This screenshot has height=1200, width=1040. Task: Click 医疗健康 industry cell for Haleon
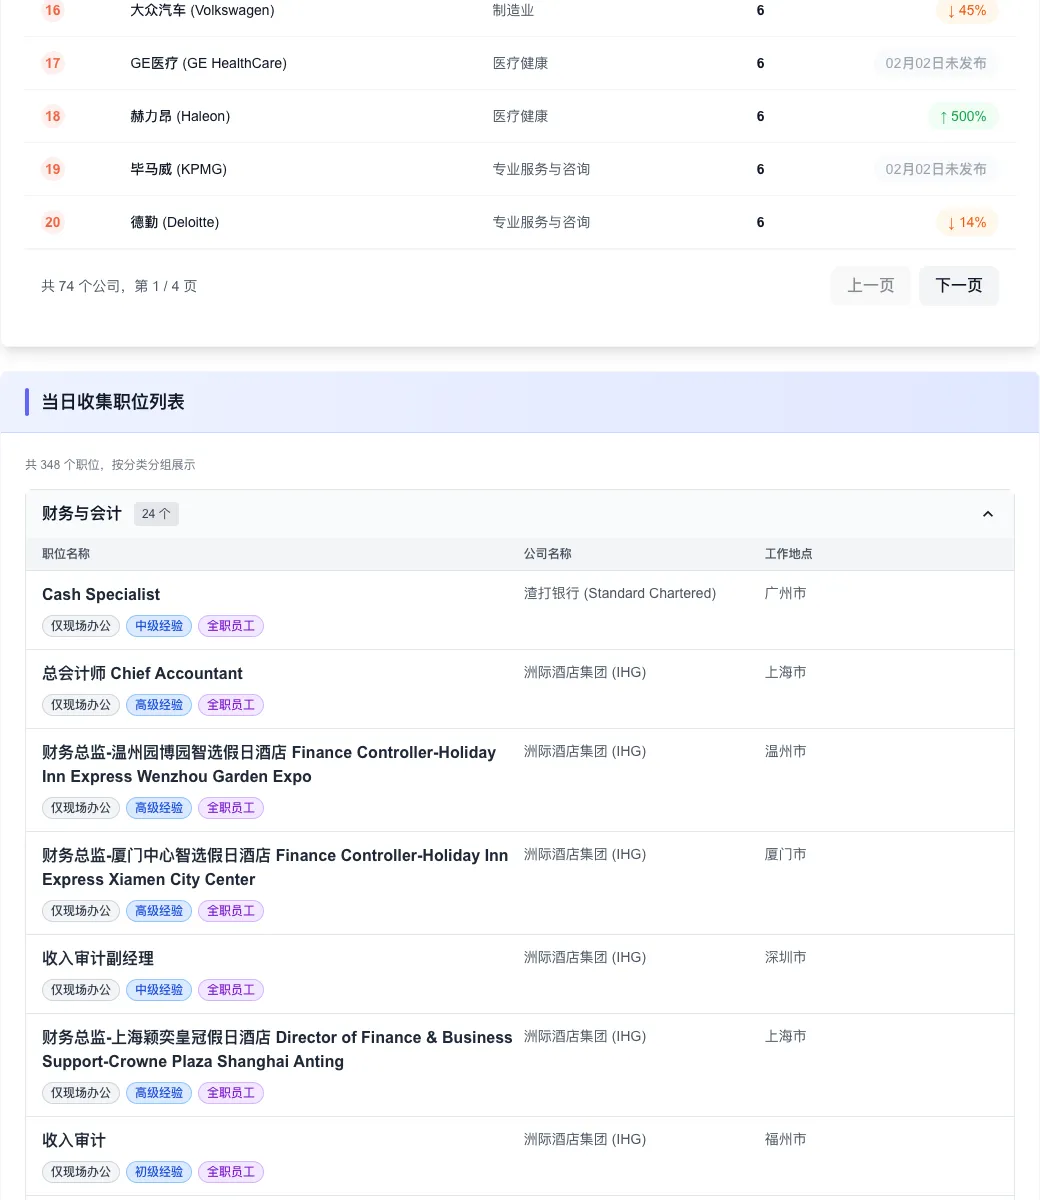click(x=520, y=116)
